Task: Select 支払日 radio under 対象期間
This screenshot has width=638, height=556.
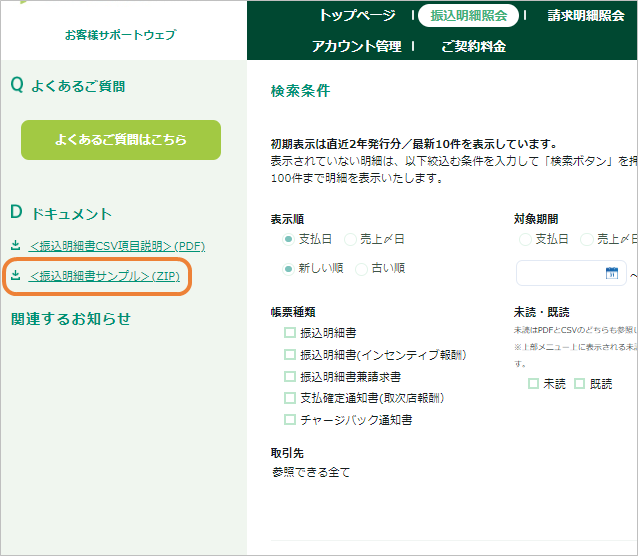Action: pos(525,239)
